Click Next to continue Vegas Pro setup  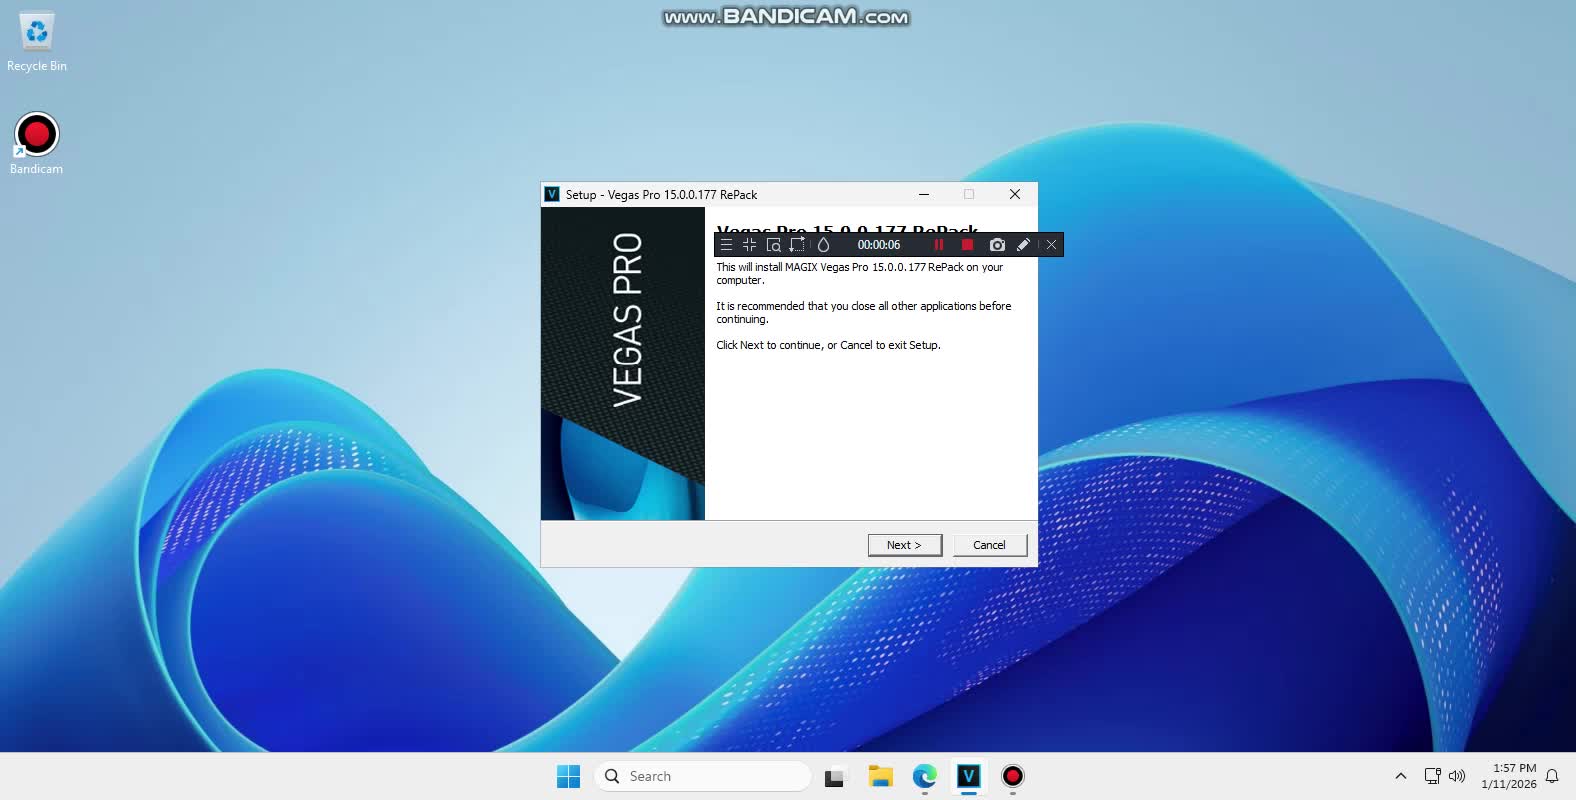(x=904, y=545)
